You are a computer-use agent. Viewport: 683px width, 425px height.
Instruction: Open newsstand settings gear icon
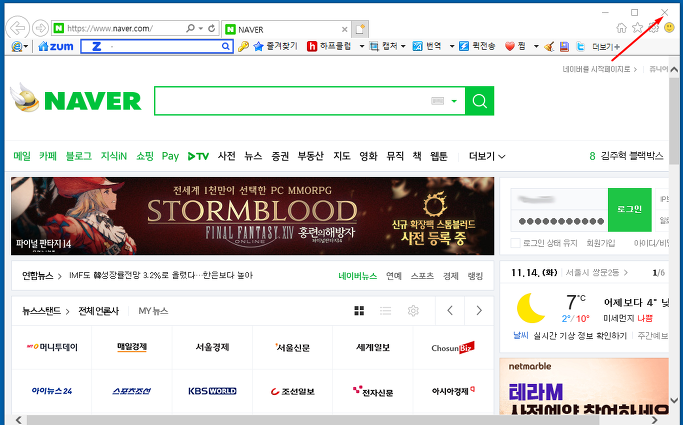tap(413, 310)
